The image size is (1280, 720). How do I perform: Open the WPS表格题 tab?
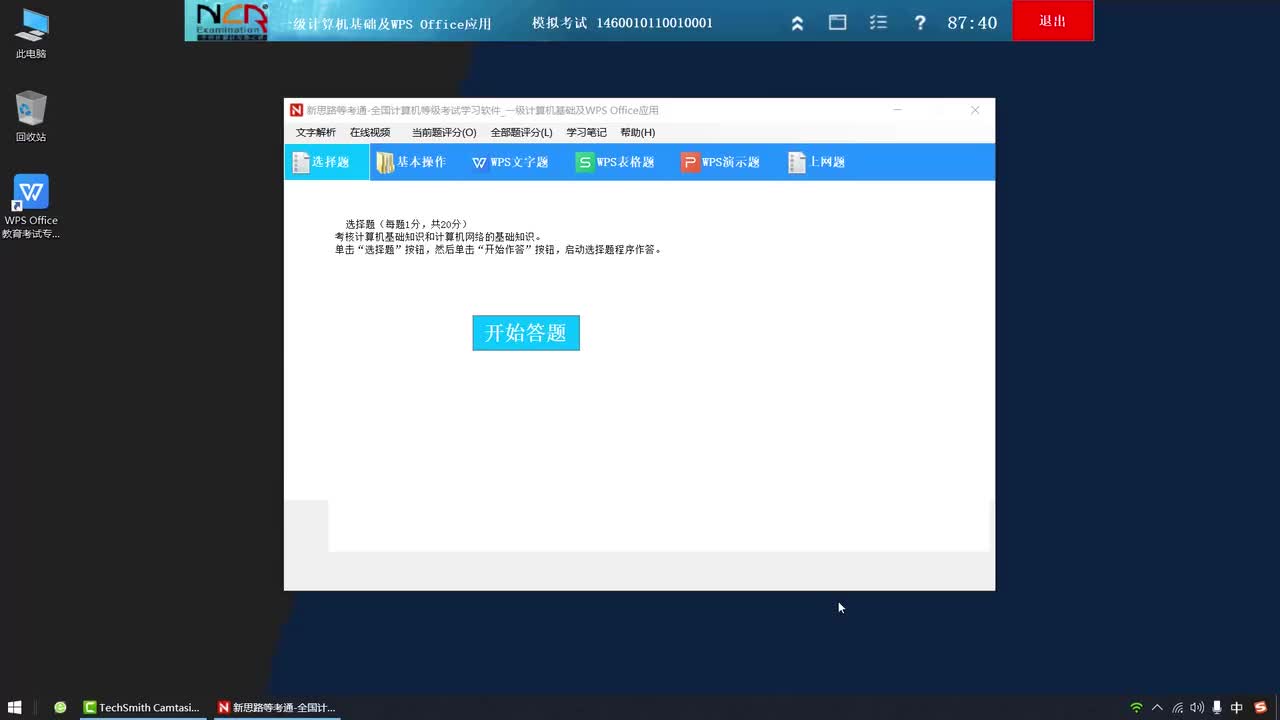[x=615, y=162]
